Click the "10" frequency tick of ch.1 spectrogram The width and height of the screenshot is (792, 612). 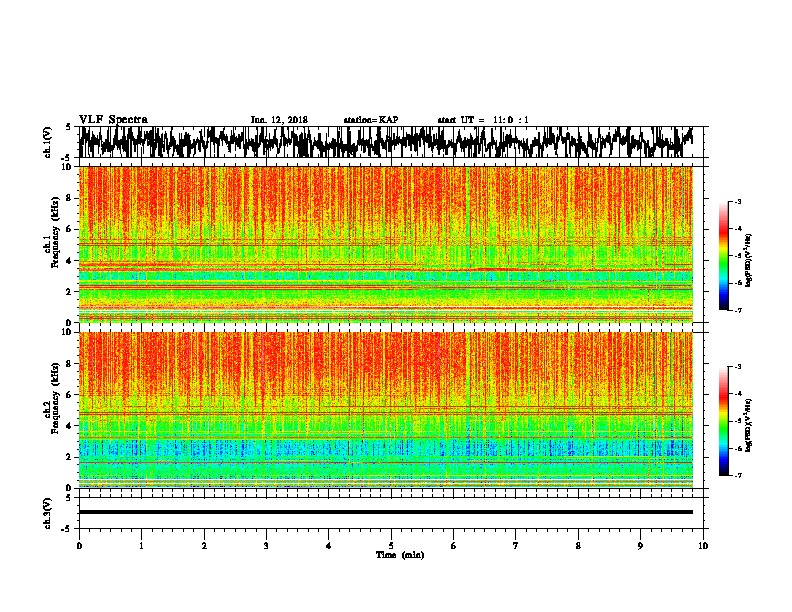pyautogui.click(x=68, y=167)
